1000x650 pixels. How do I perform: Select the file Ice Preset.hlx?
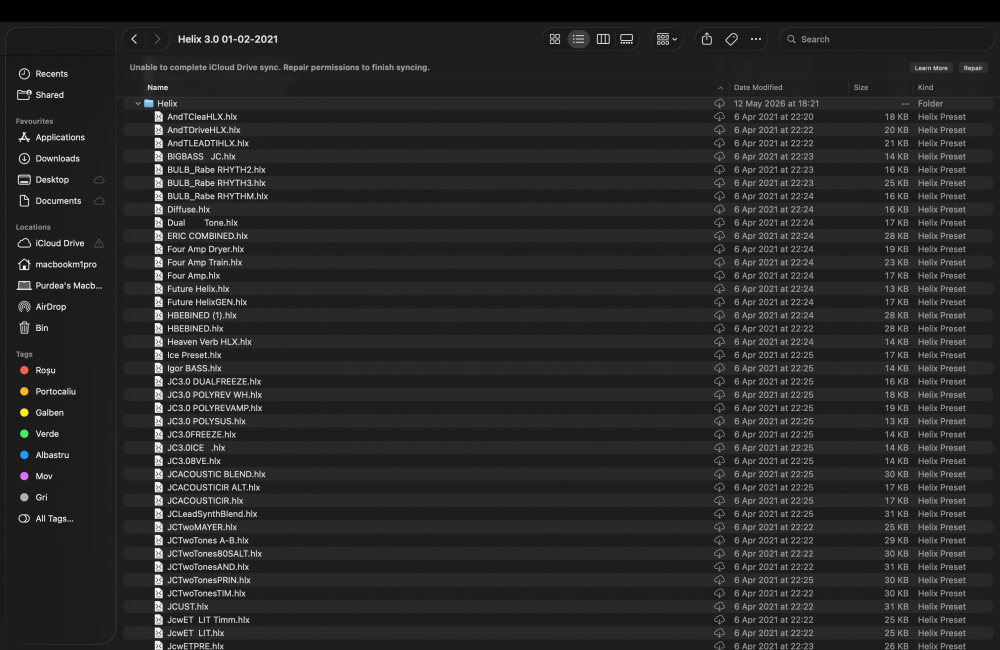(x=558, y=355)
